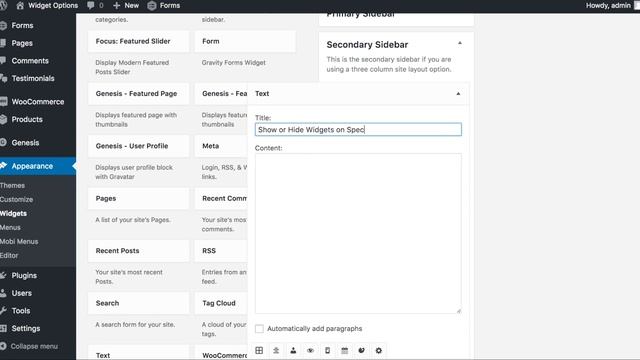Expand the RSS widget
This screenshot has height=360, width=640.
(x=221, y=251)
